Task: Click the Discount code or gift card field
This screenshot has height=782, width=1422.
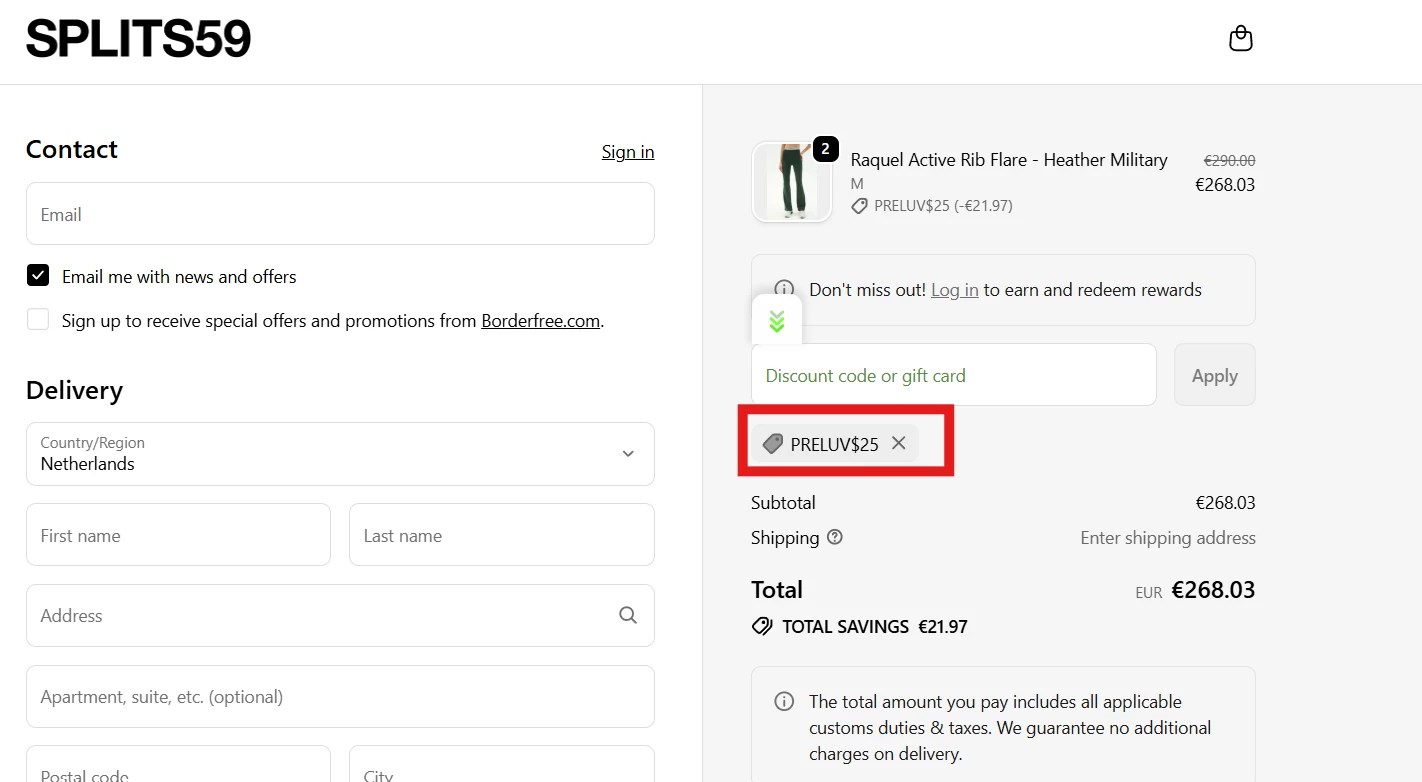Action: [953, 375]
